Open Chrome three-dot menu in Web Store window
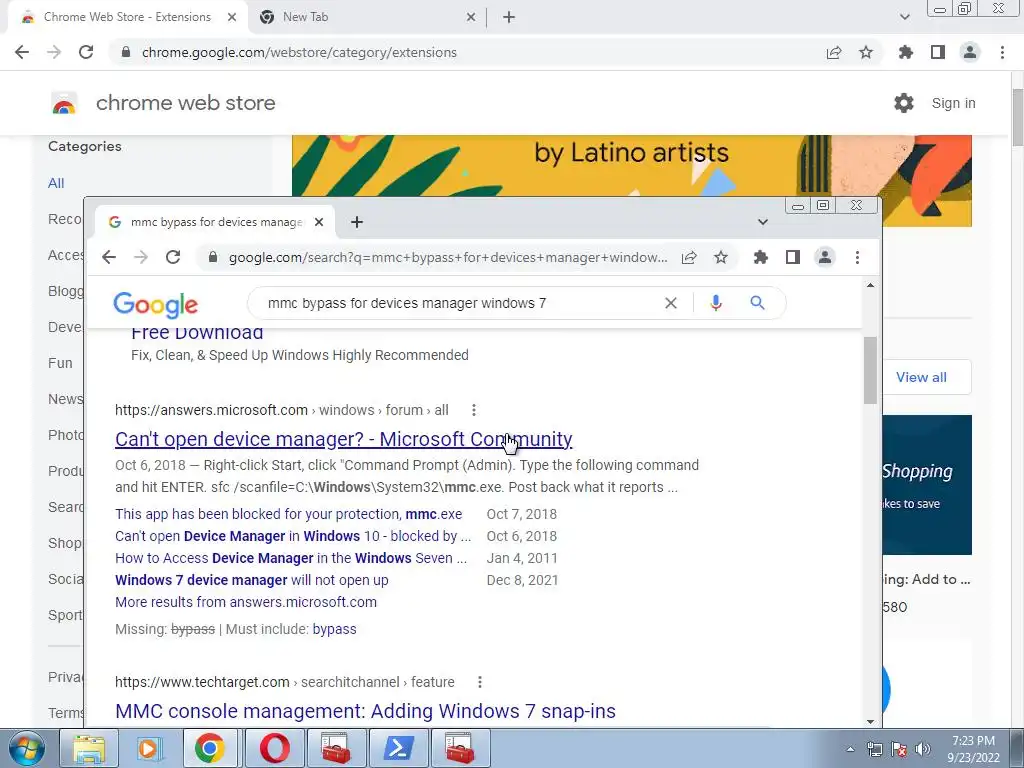The image size is (1024, 768). (1002, 52)
